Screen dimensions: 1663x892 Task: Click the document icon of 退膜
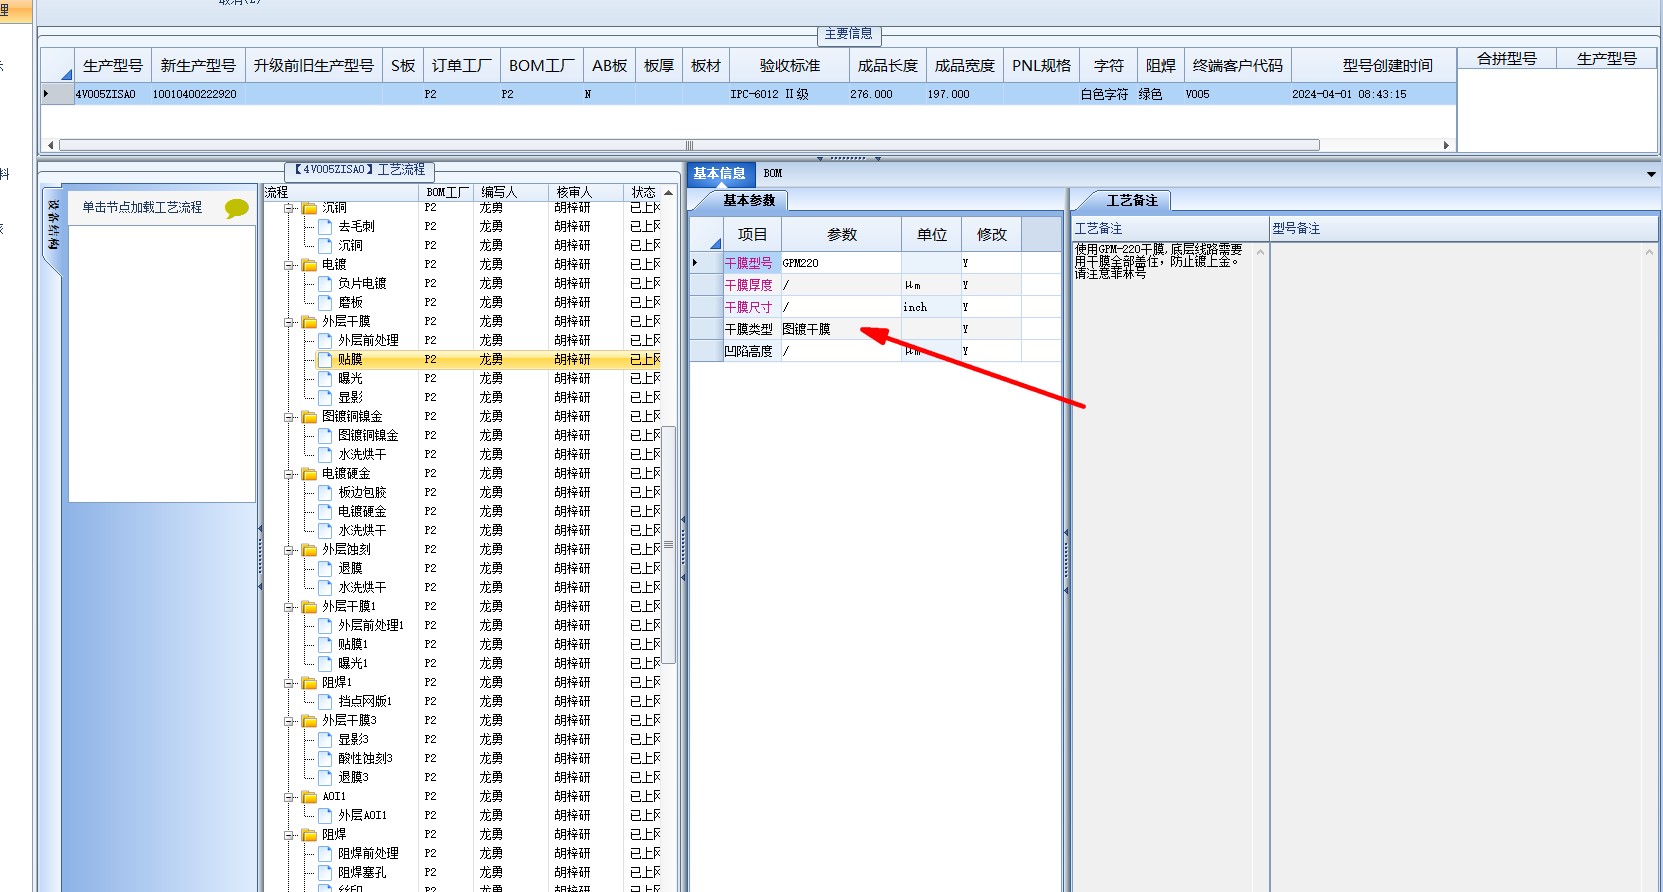tap(325, 569)
